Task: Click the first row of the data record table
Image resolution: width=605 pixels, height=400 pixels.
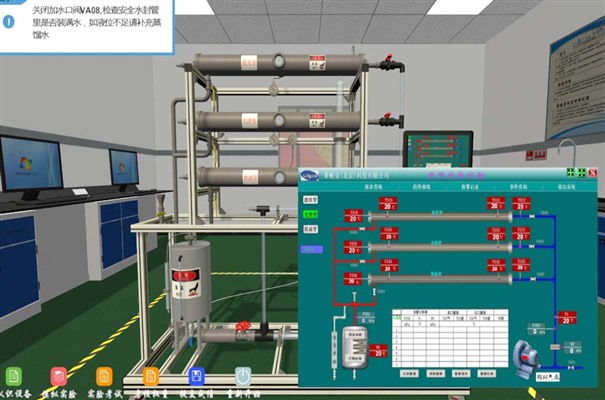Action: click(x=450, y=331)
